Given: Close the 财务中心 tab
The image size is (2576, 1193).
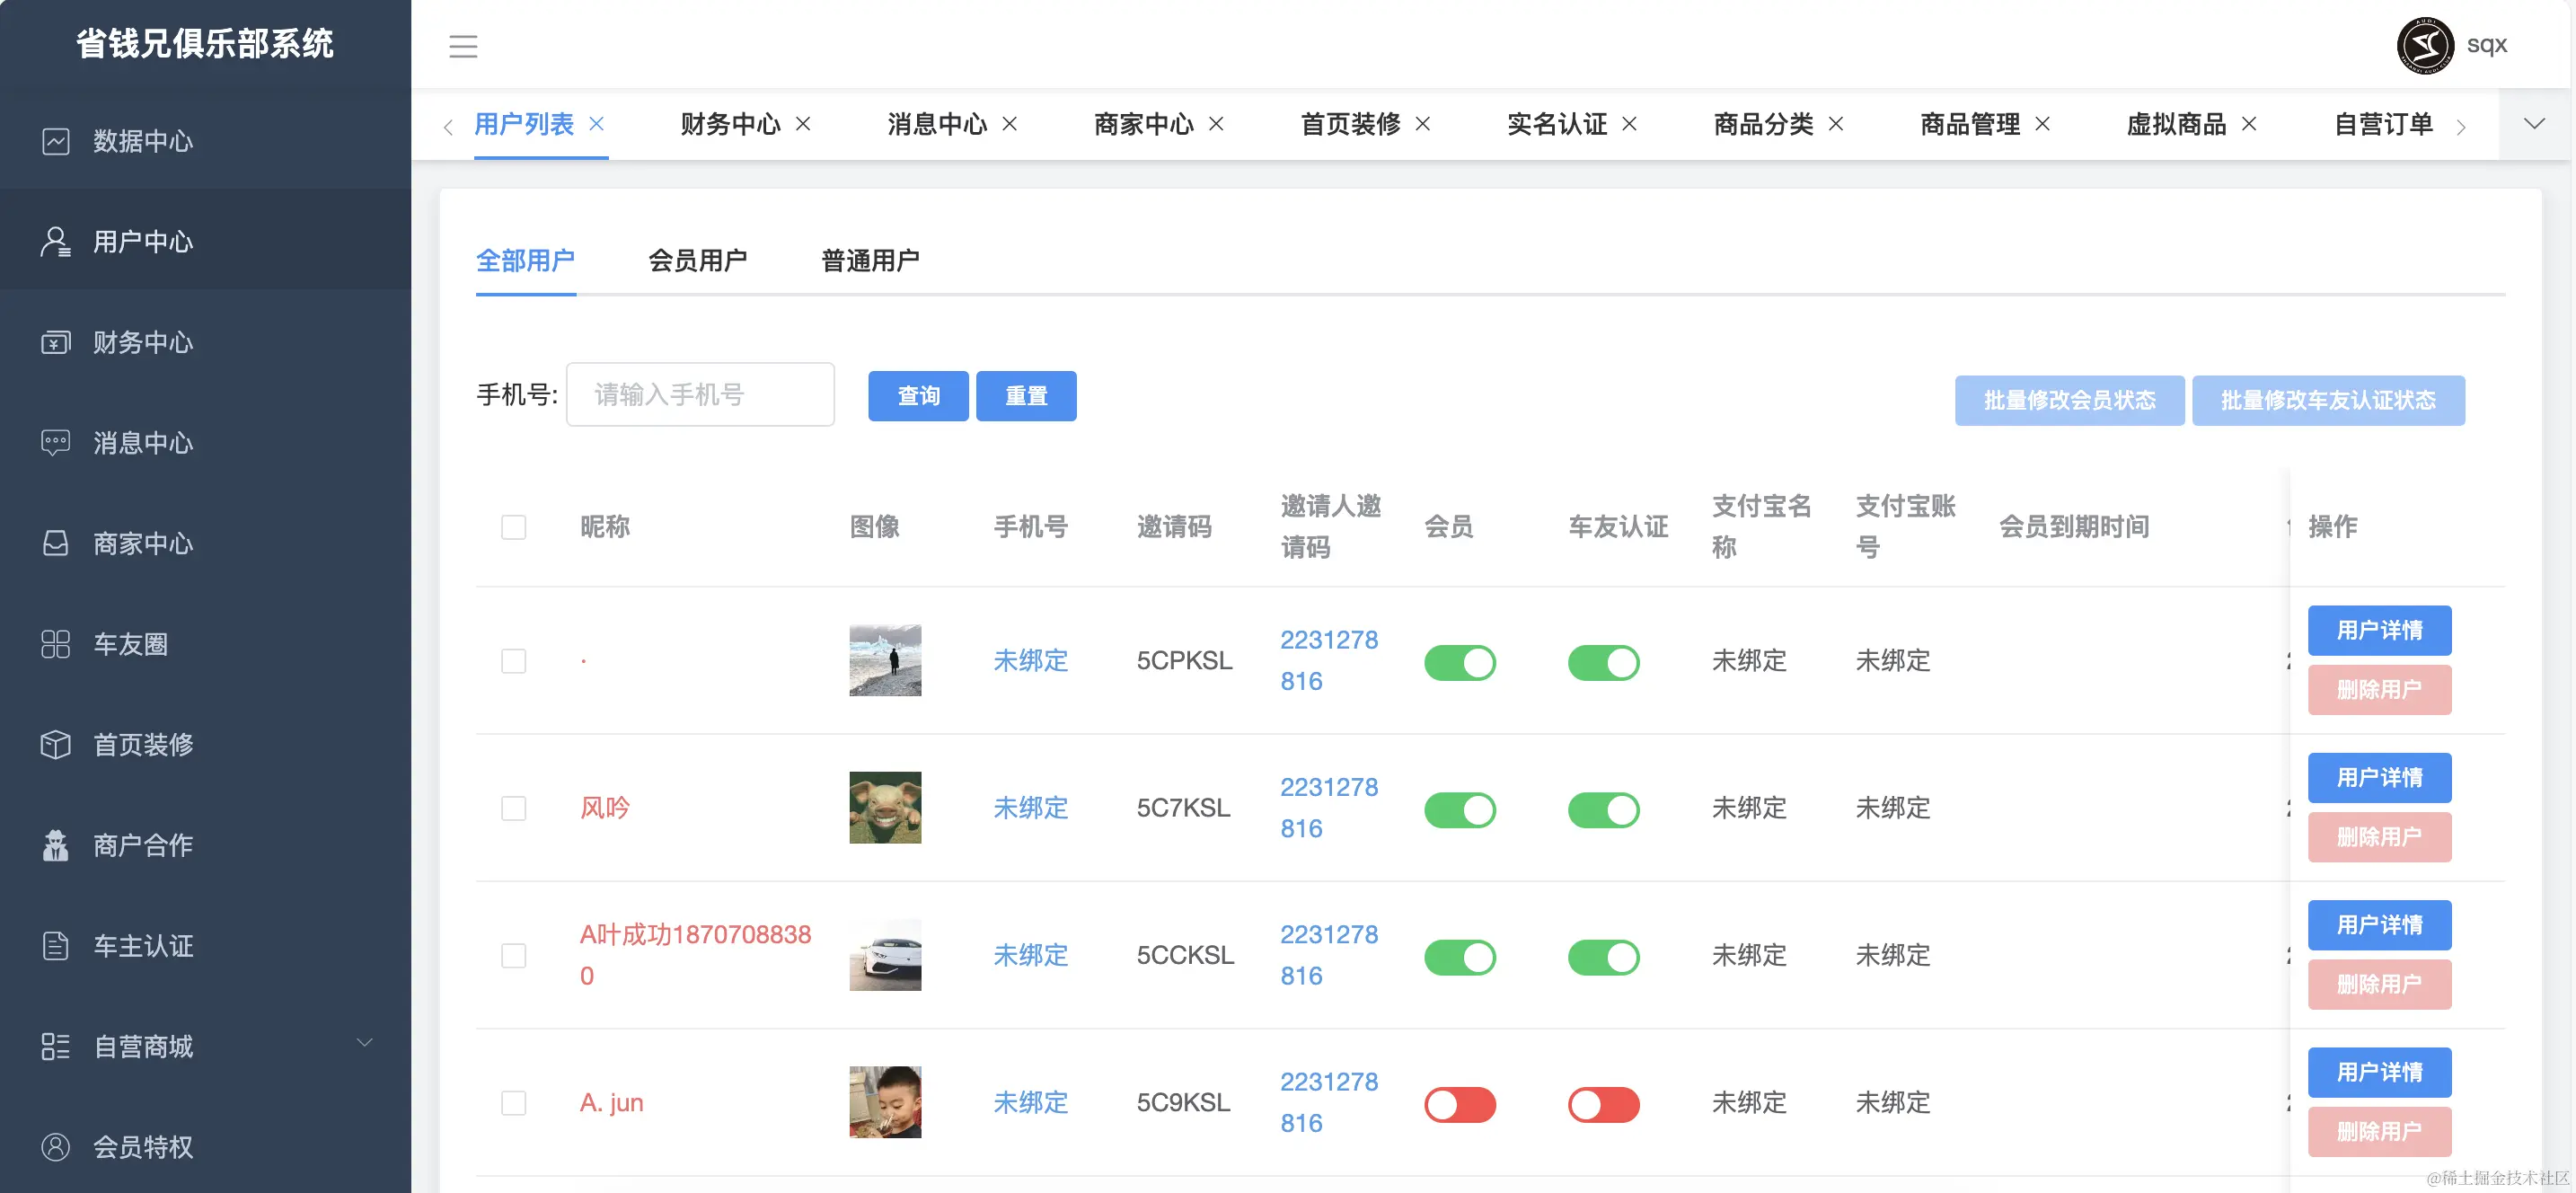Looking at the screenshot, I should tap(803, 124).
